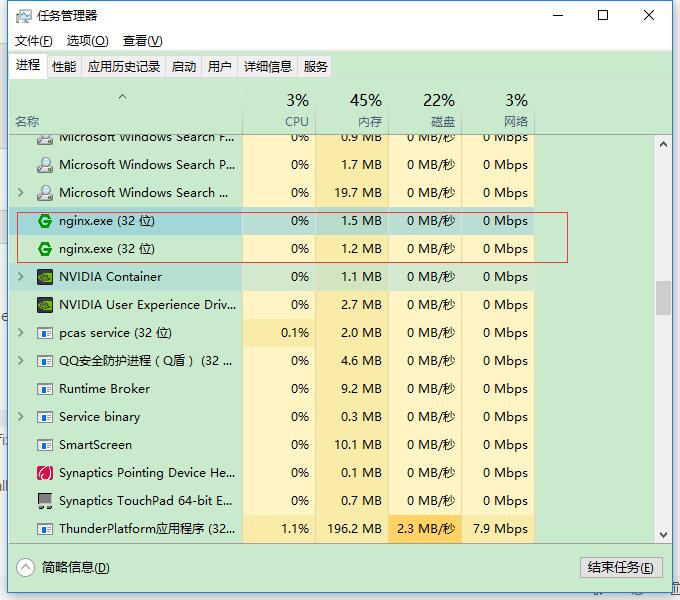Switch to the 应用历史记录 tab
Image resolution: width=680 pixels, height=600 pixels.
(x=124, y=67)
